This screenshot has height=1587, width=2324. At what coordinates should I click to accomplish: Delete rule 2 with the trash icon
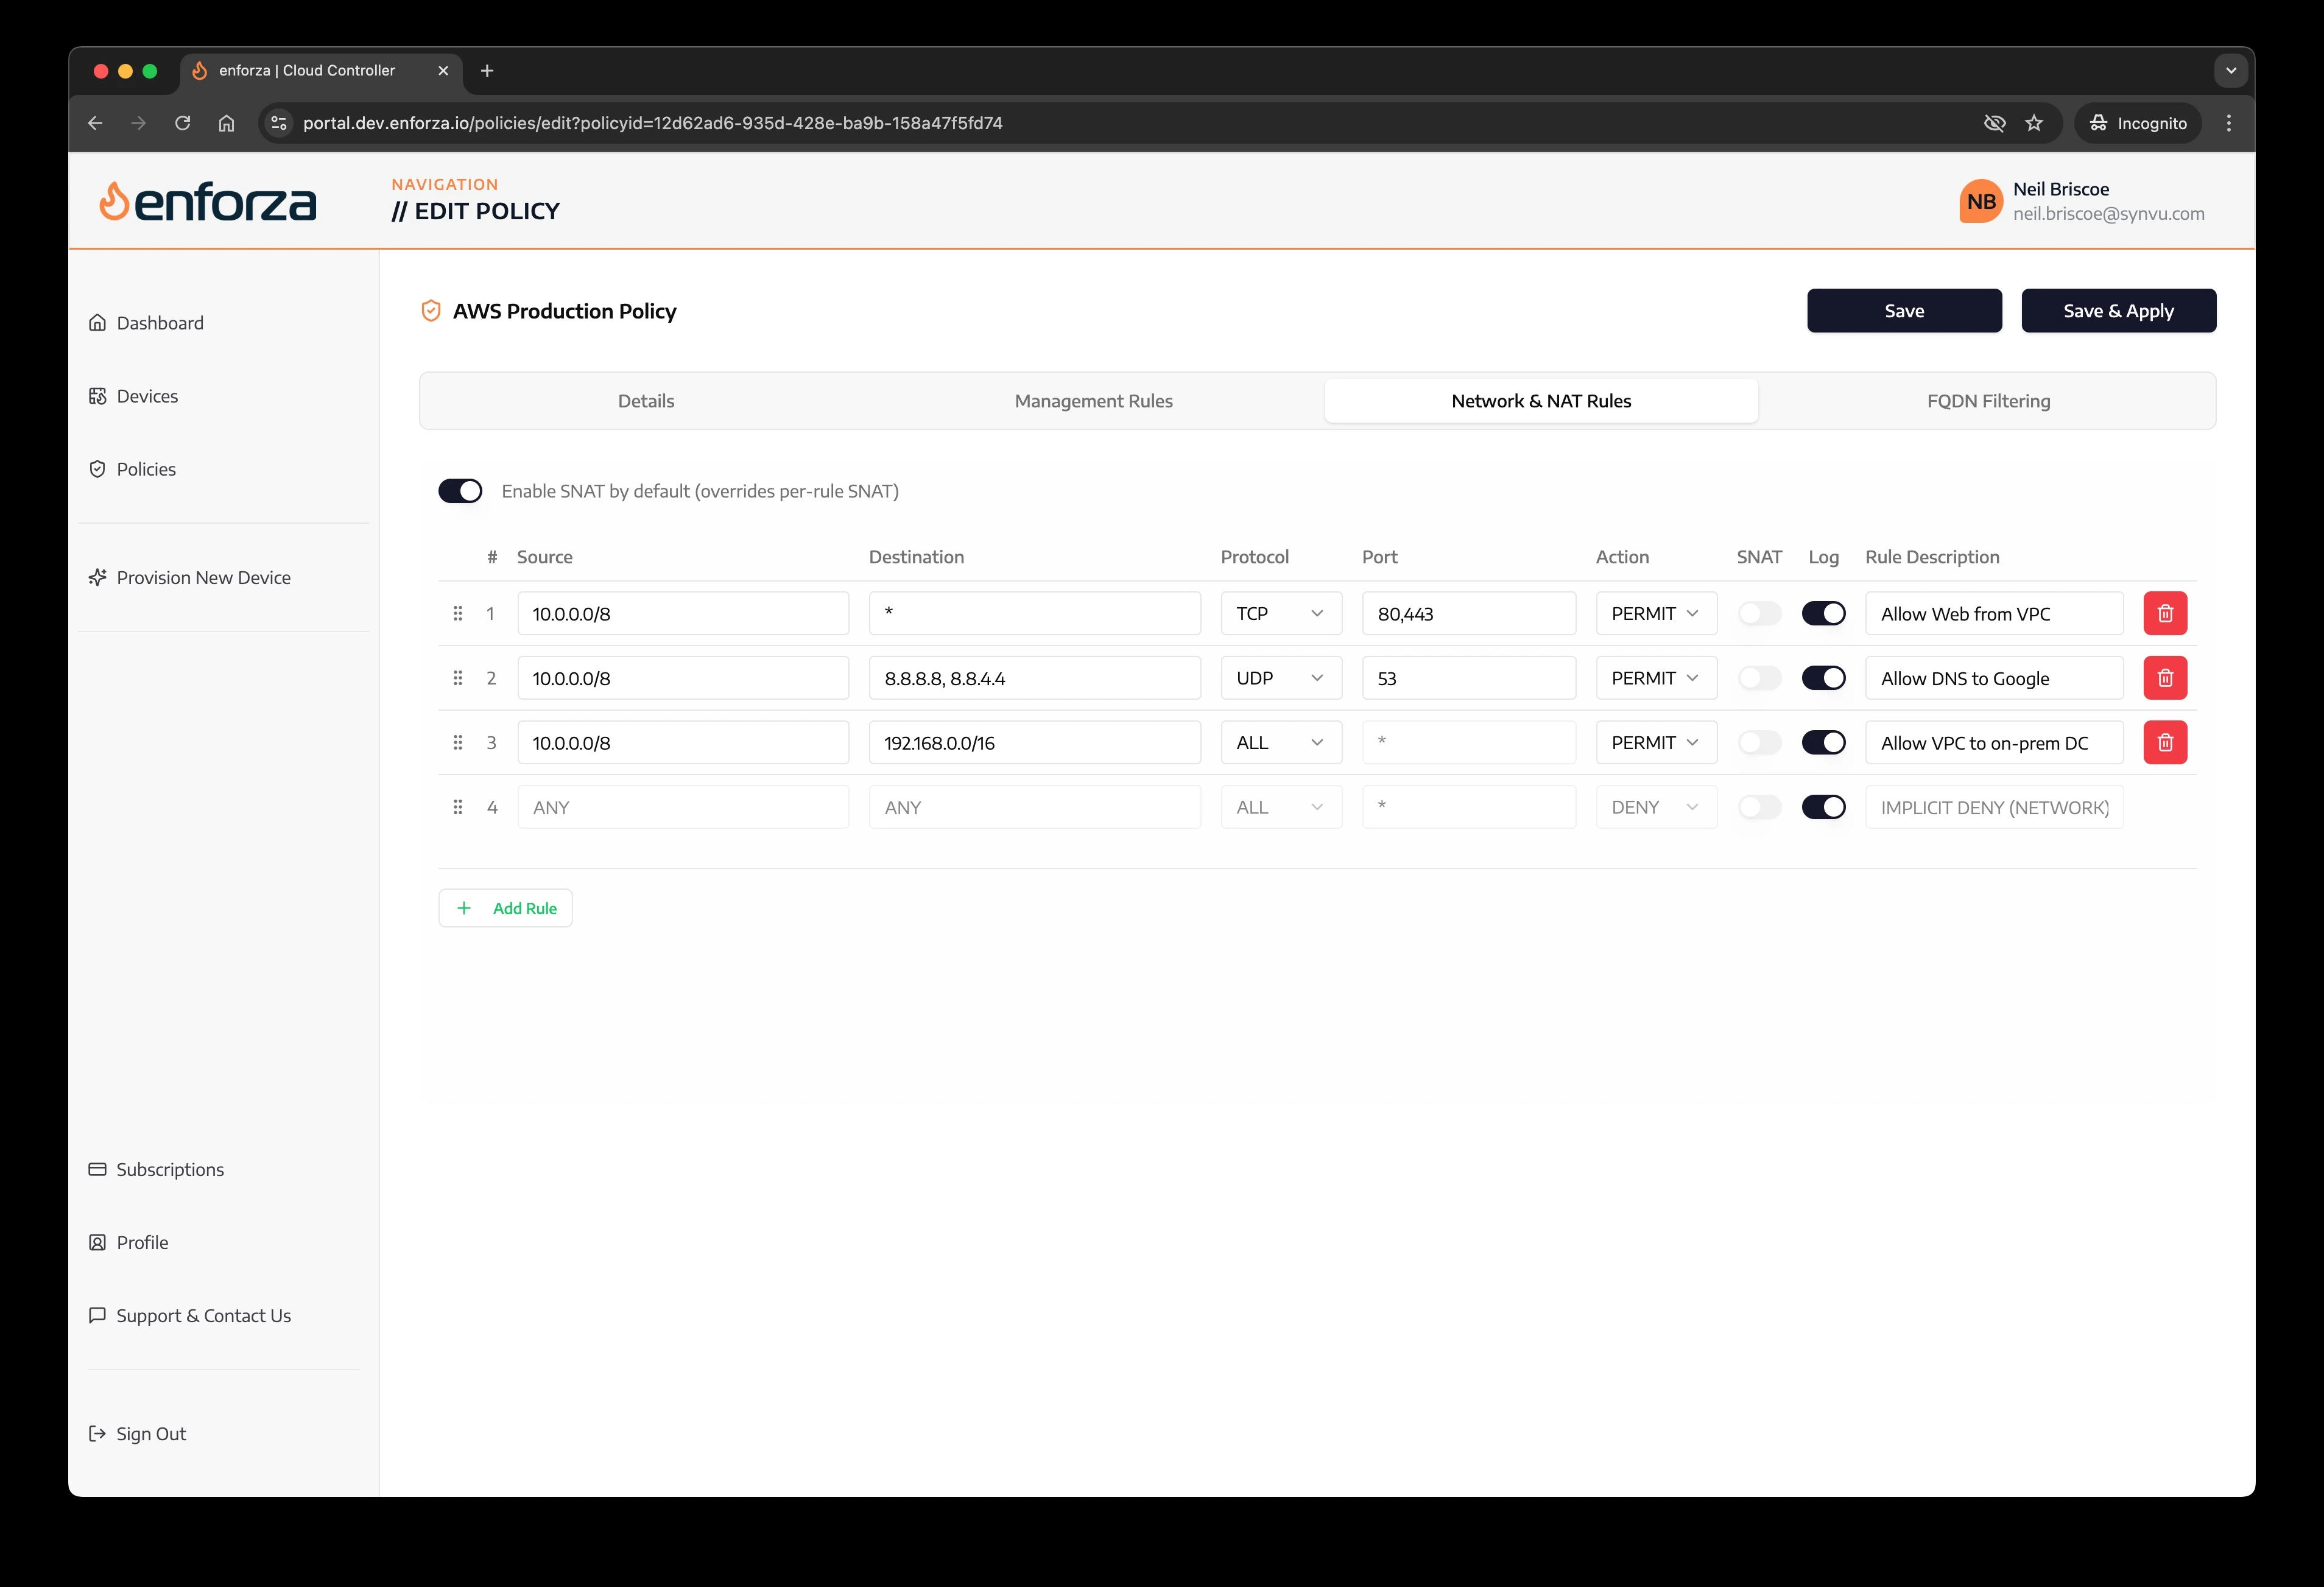[2166, 677]
